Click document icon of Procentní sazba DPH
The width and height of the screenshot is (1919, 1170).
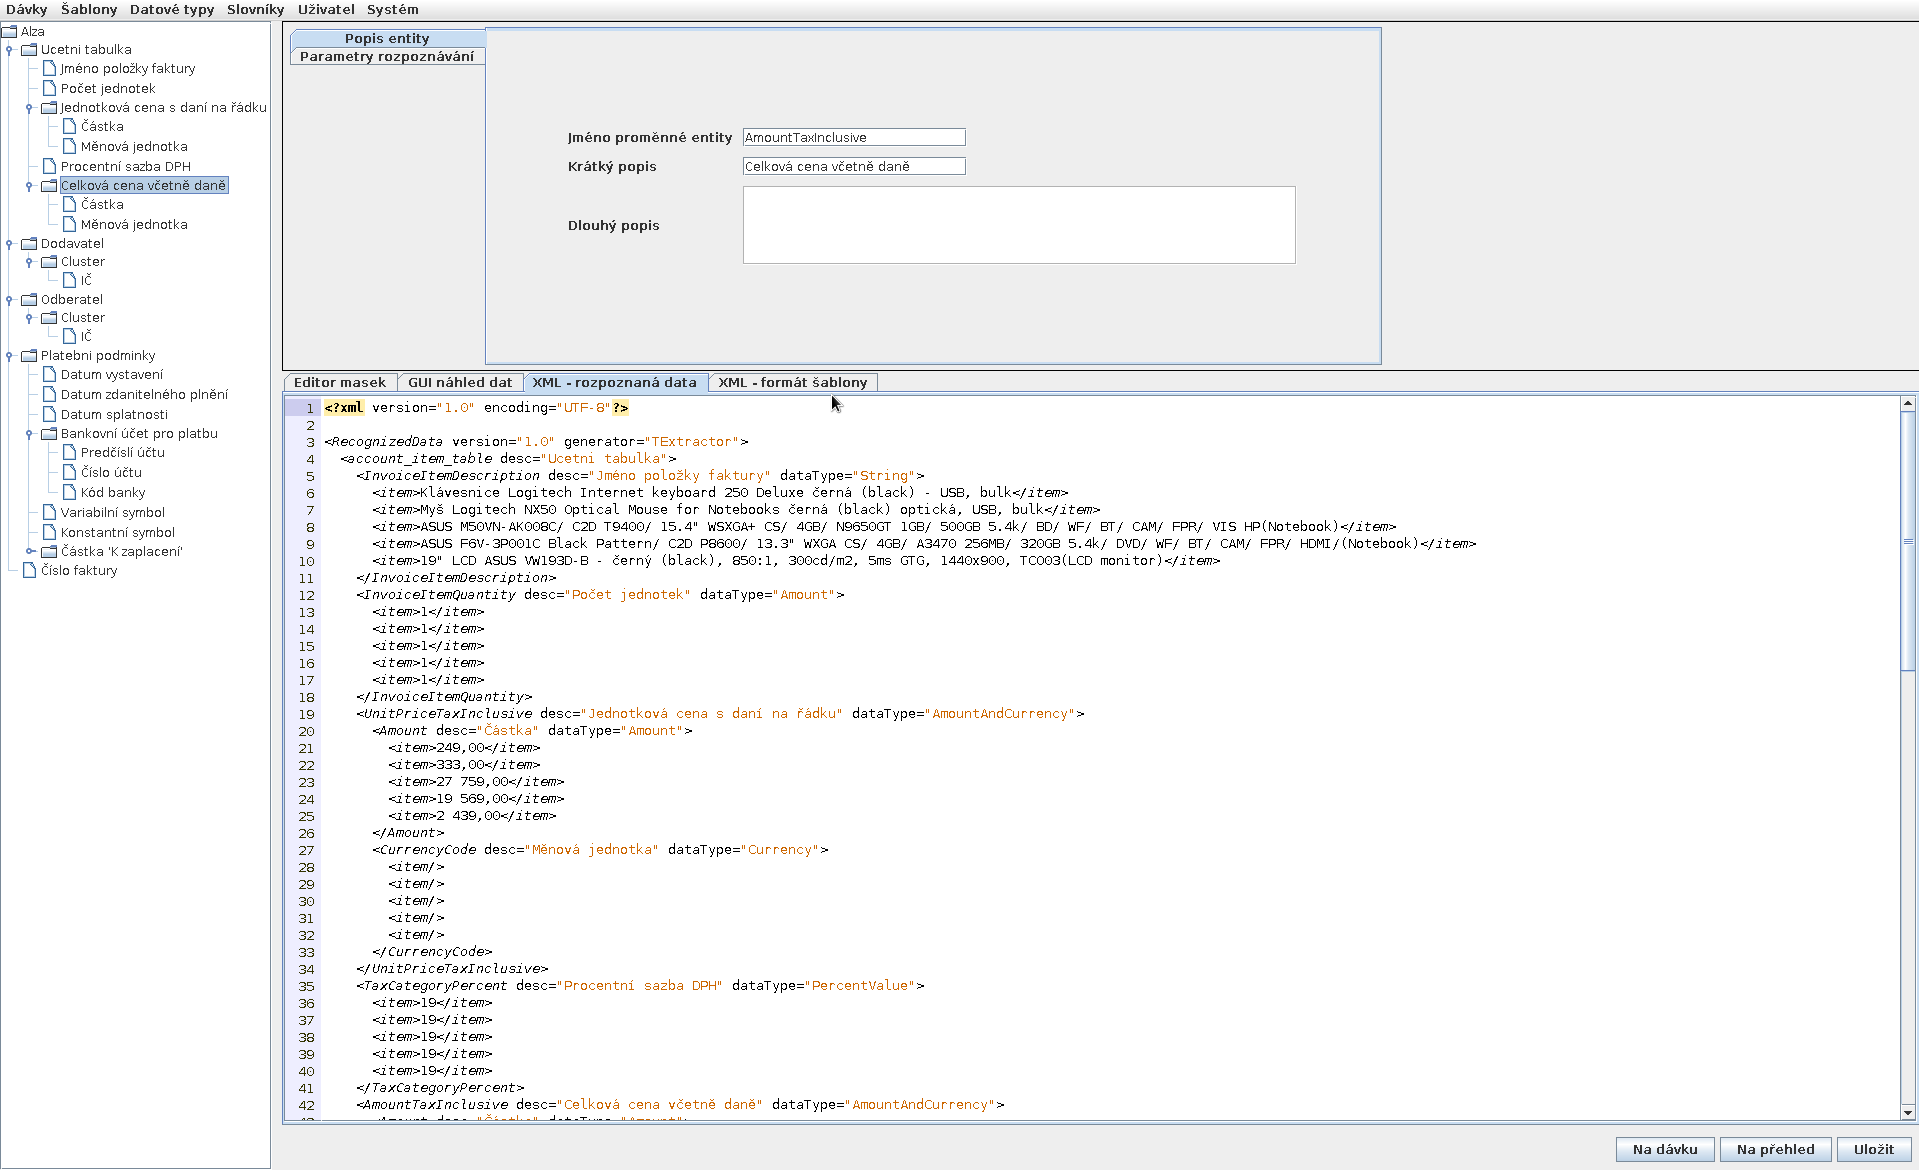click(49, 166)
